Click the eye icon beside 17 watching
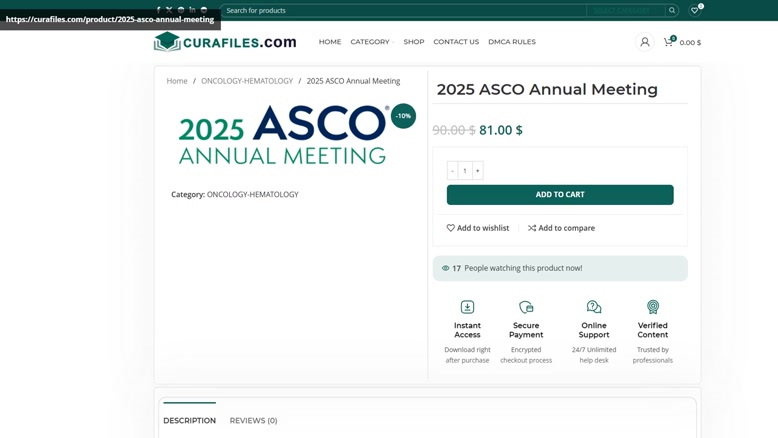Viewport: 778px width, 438px height. pyautogui.click(x=446, y=268)
